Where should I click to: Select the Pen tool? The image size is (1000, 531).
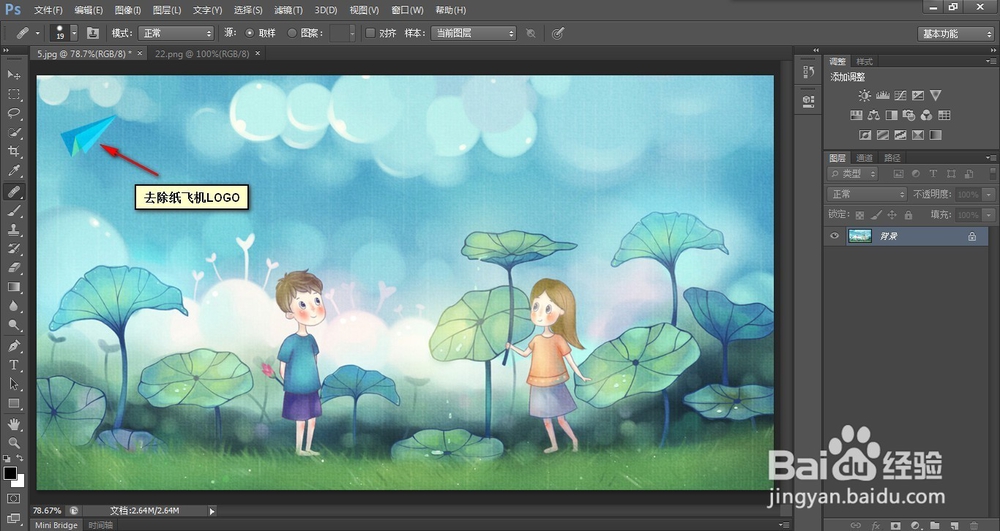point(13,346)
